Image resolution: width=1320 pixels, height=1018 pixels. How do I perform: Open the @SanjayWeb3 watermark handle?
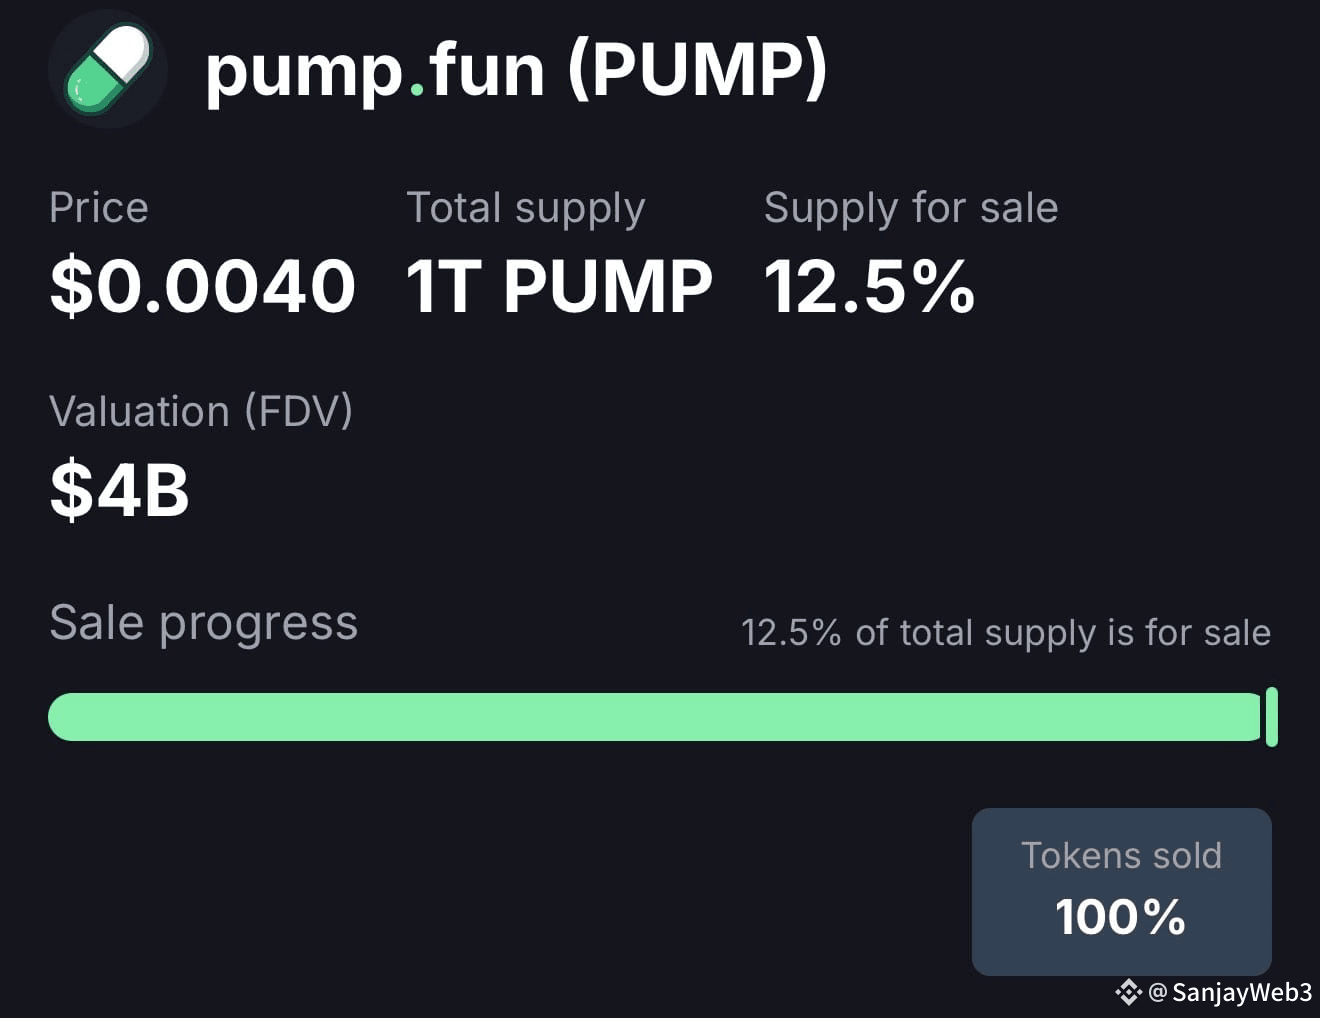(x=1230, y=992)
